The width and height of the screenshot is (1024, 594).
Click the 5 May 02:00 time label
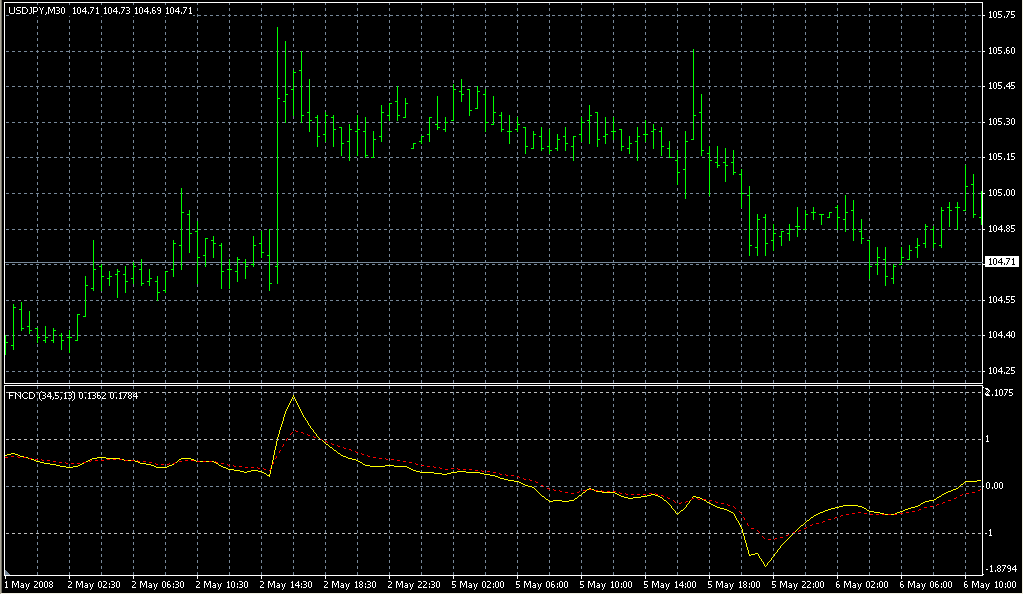tap(478, 584)
